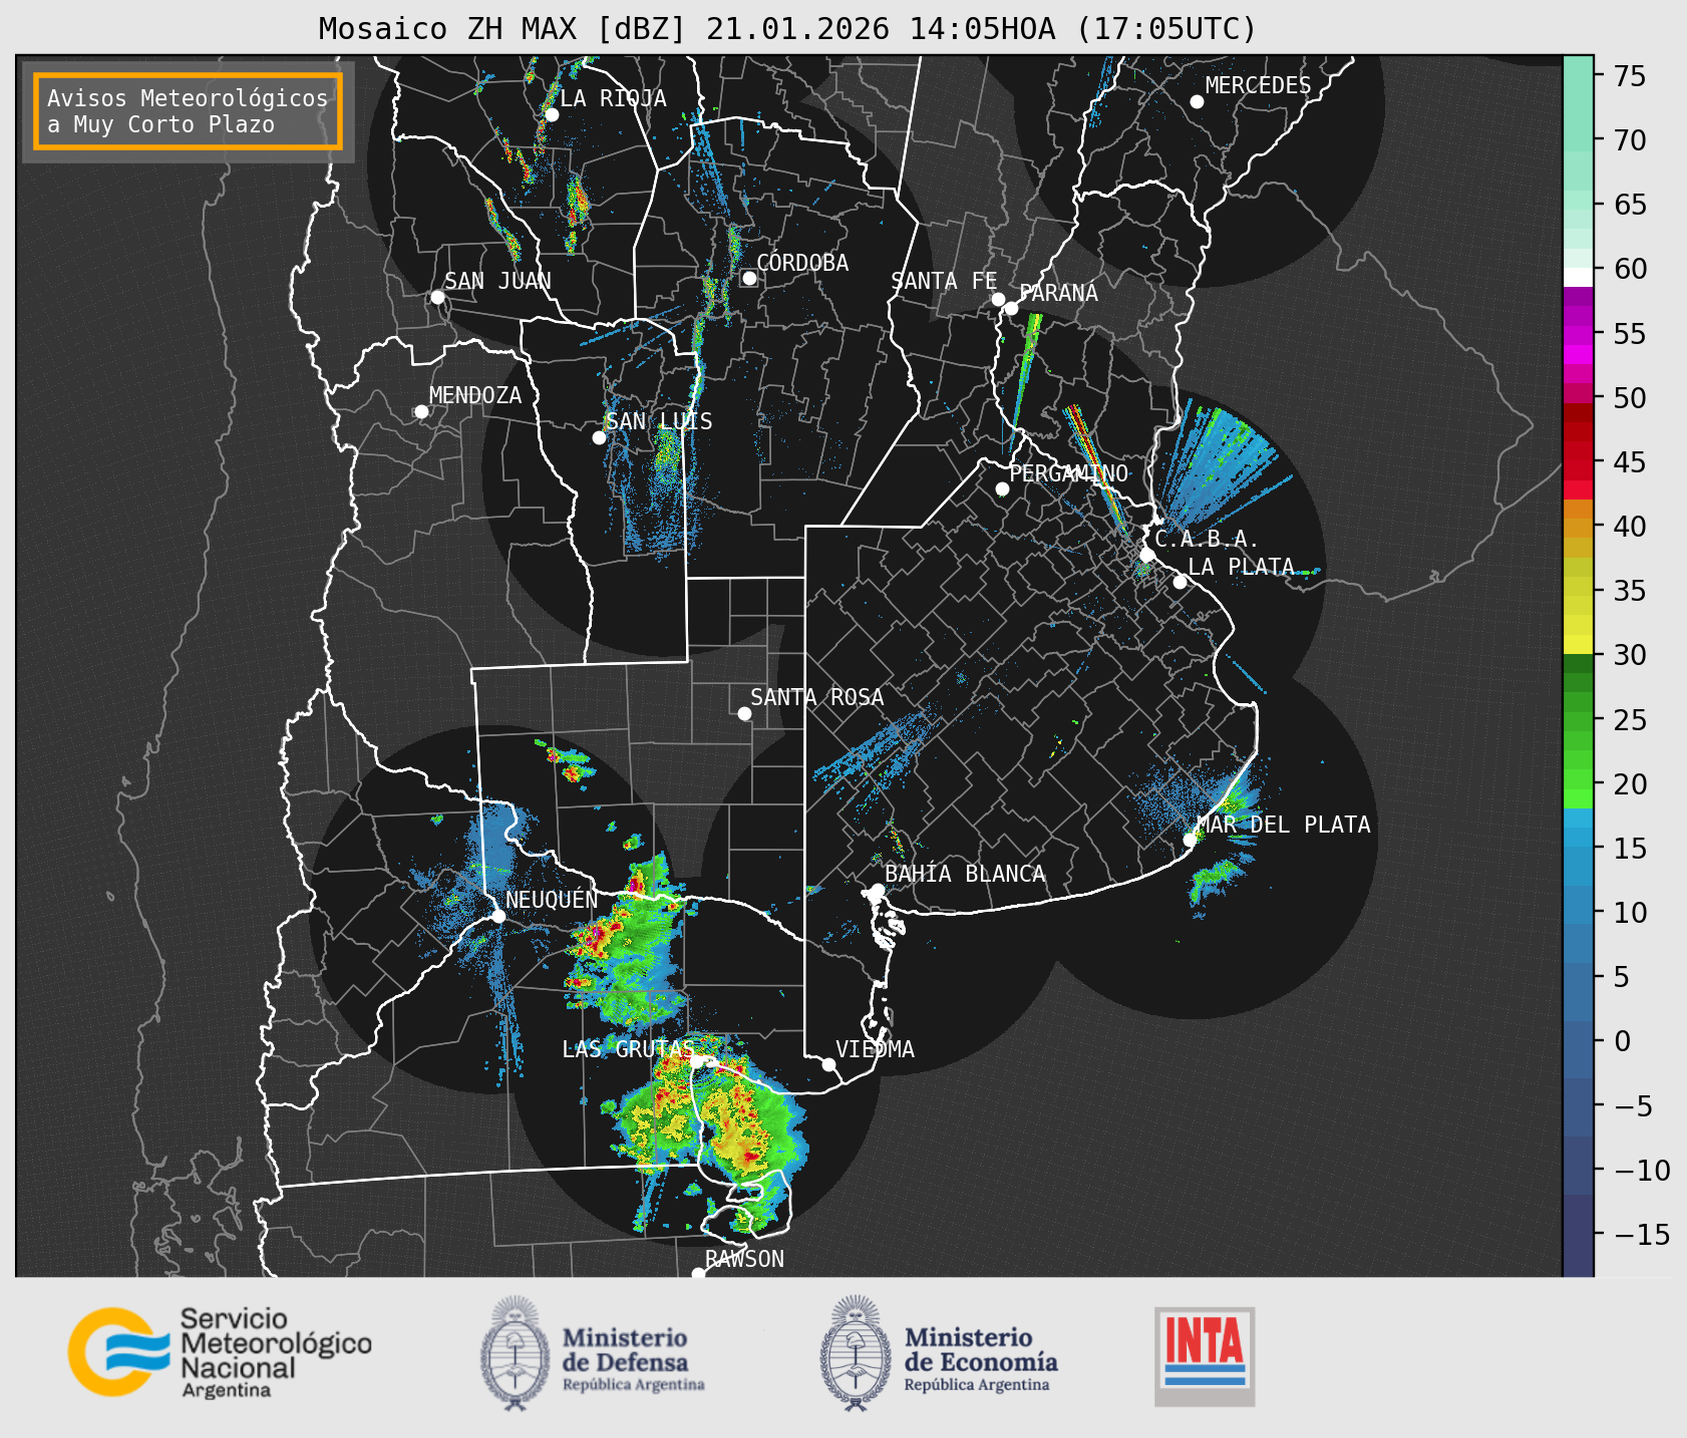Select the Mendoza city marker dot

[x=421, y=412]
